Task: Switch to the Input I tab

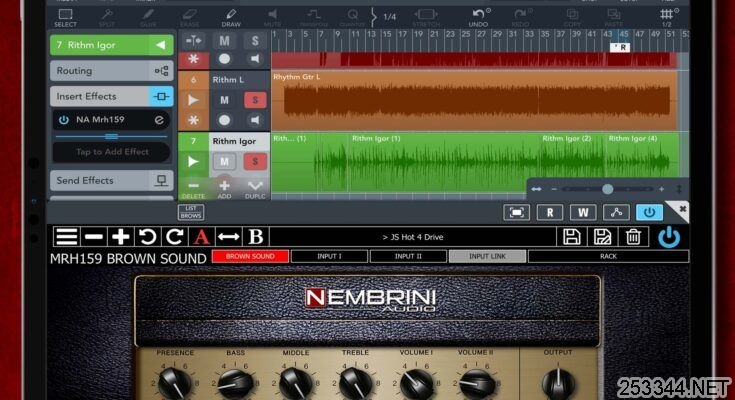Action: (x=329, y=257)
